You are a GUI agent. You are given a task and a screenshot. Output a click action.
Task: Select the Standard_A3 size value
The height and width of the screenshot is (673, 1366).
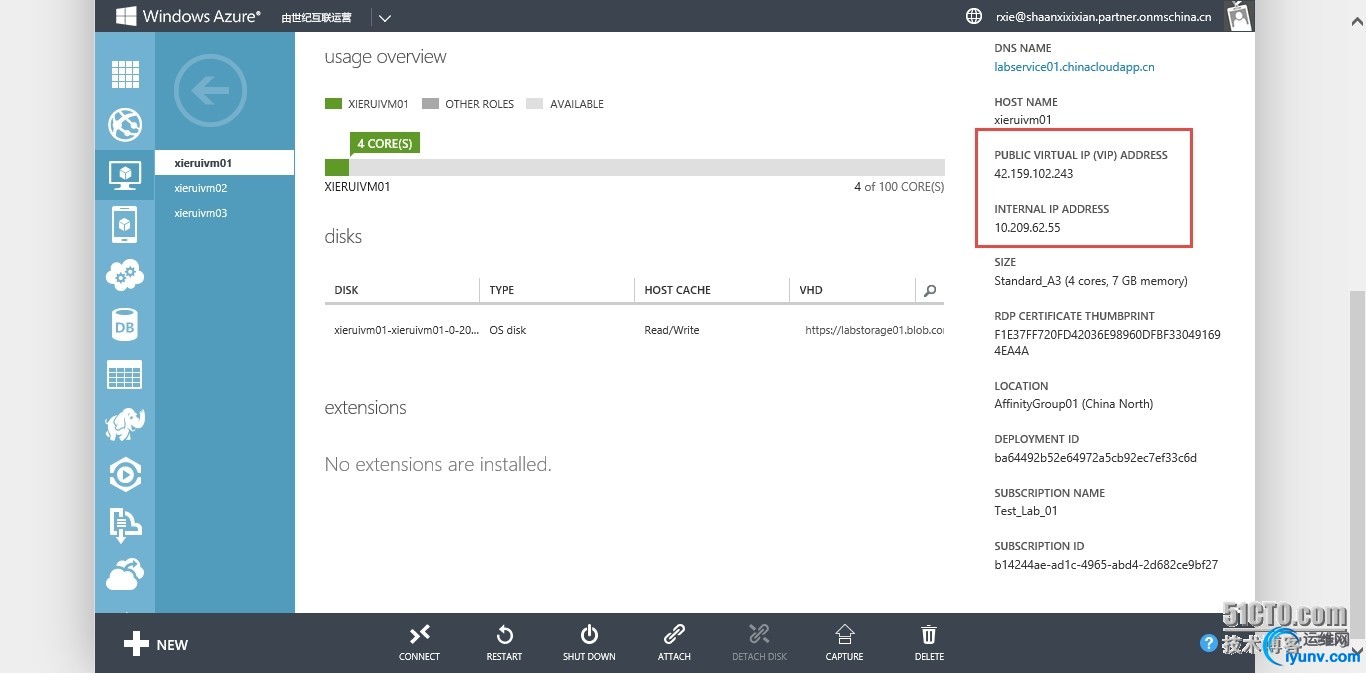pyautogui.click(x=1091, y=281)
